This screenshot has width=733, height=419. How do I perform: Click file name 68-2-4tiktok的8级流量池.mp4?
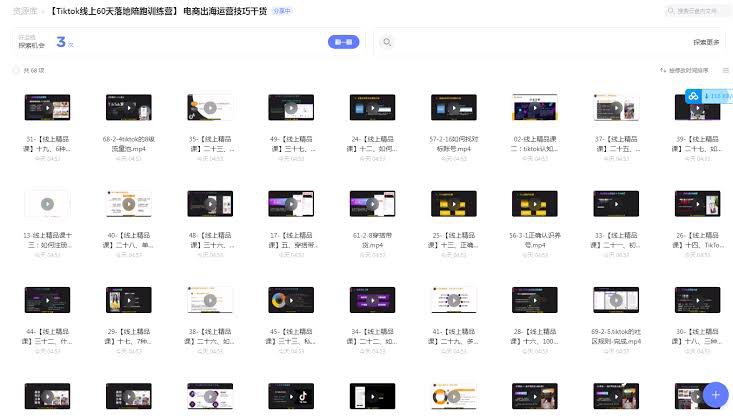click(129, 144)
